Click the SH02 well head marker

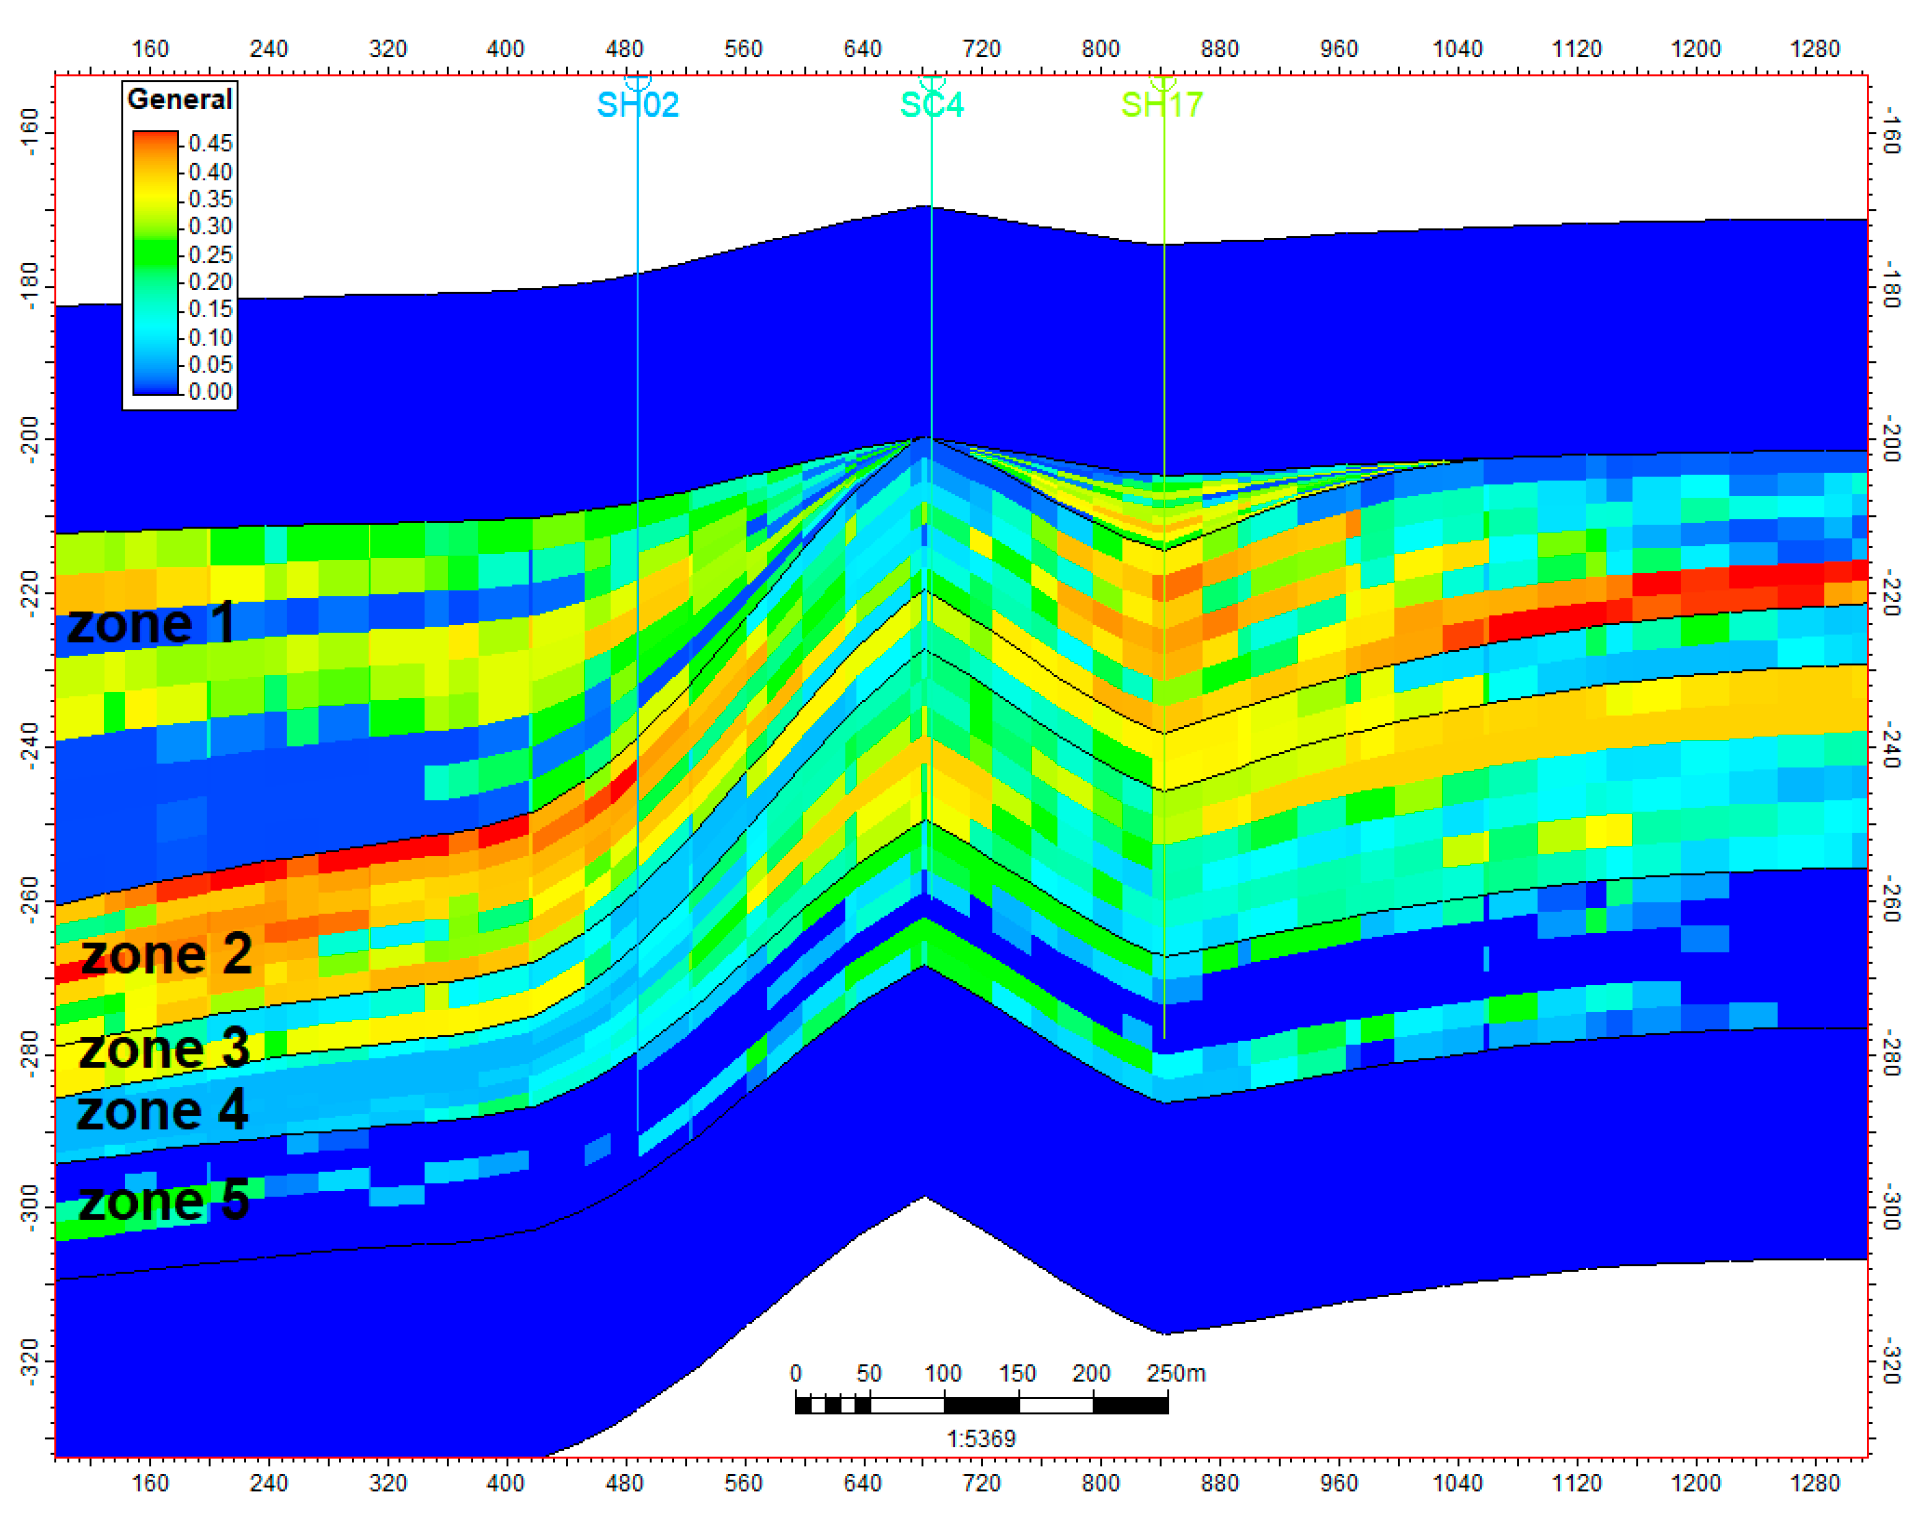[637, 79]
